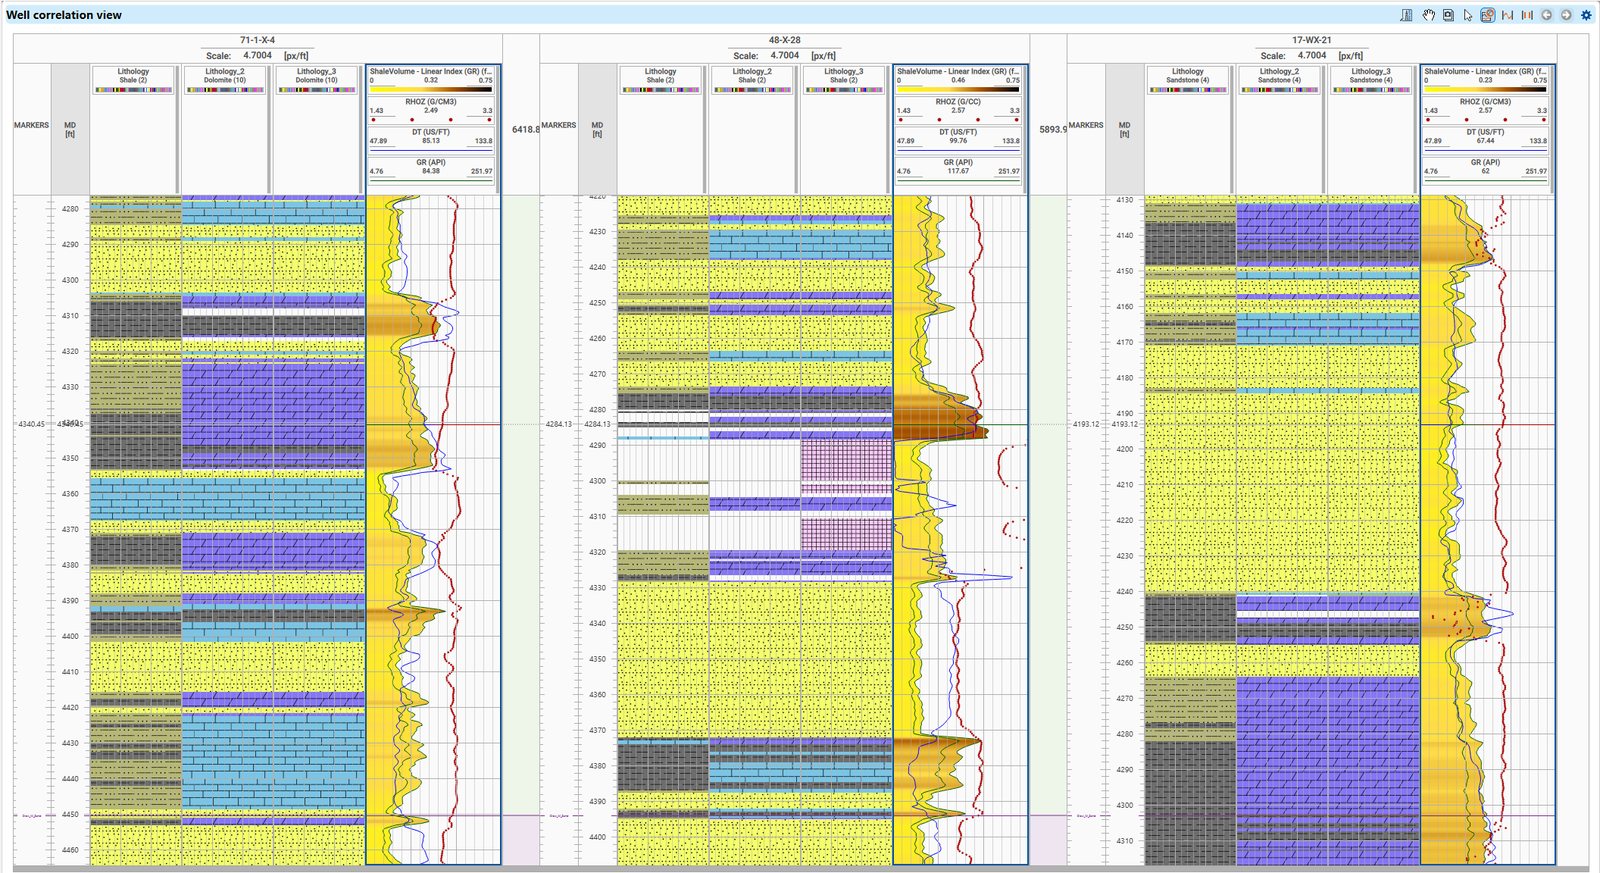
Task: Select the Lithology_3 track header in 71-1-X-4
Action: (317, 80)
